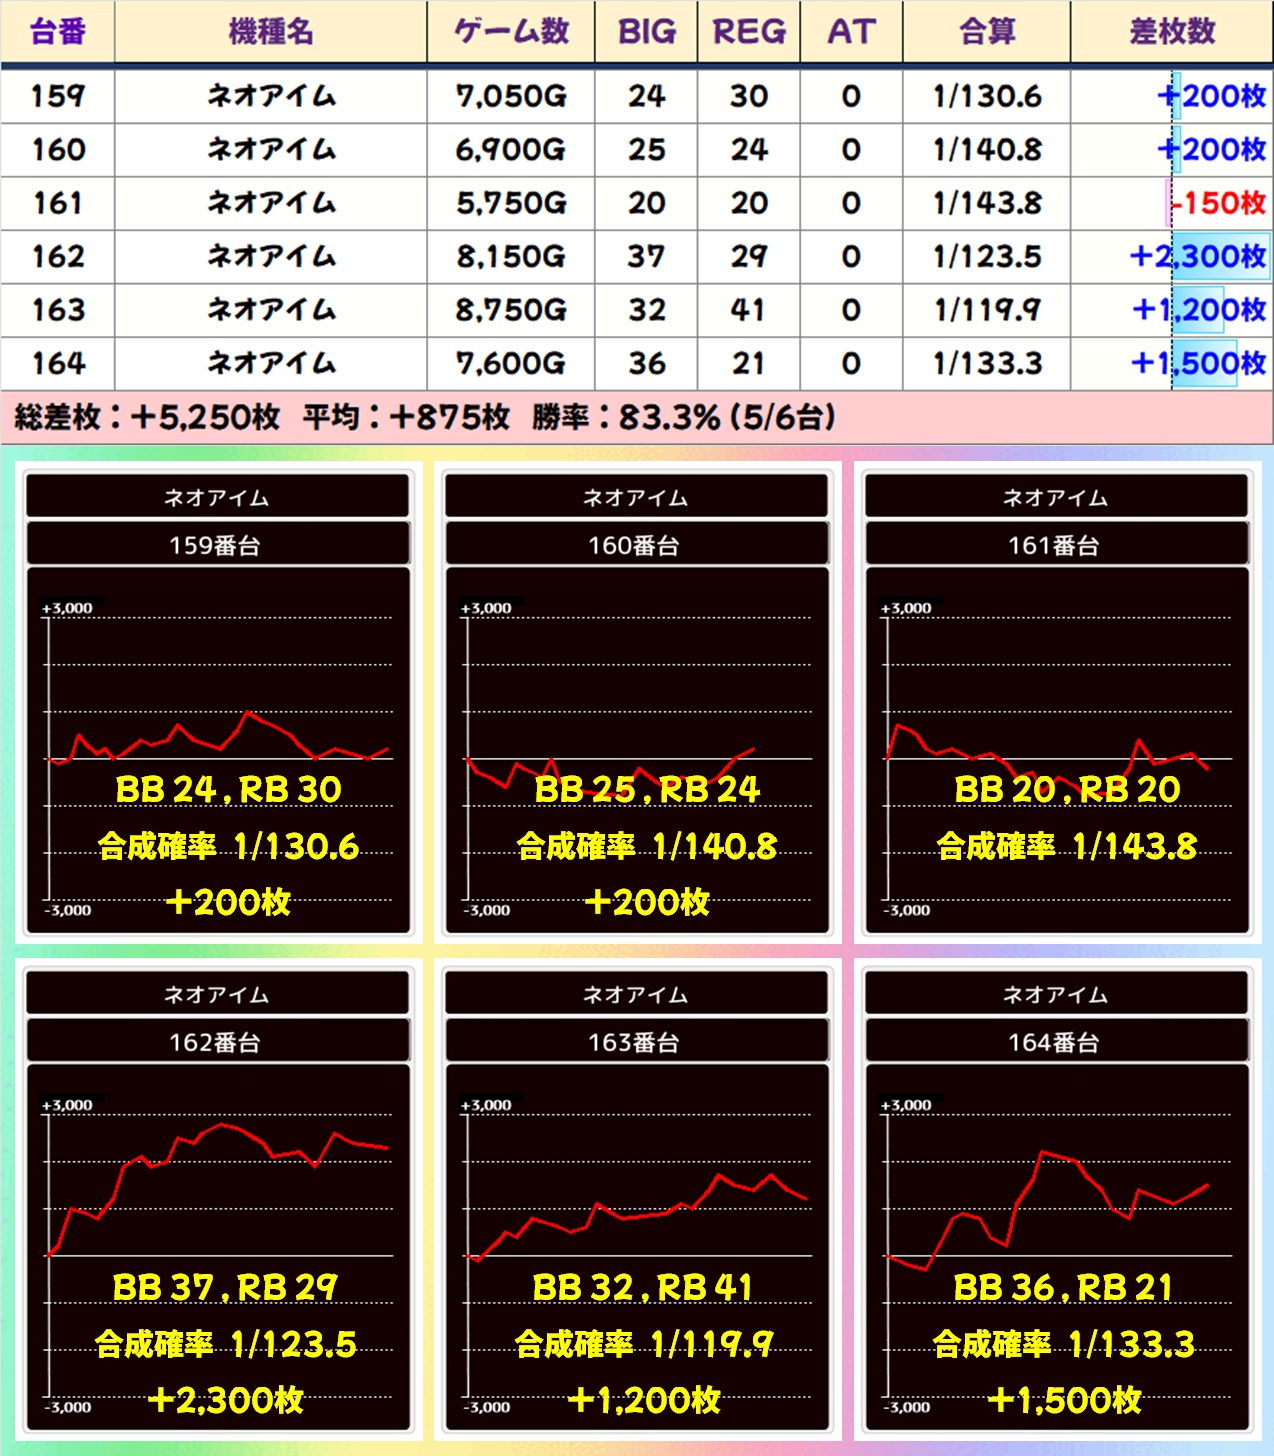Screen dimensions: 1274x1456
Task: Select machine number 162 in table
Action: coord(58,257)
